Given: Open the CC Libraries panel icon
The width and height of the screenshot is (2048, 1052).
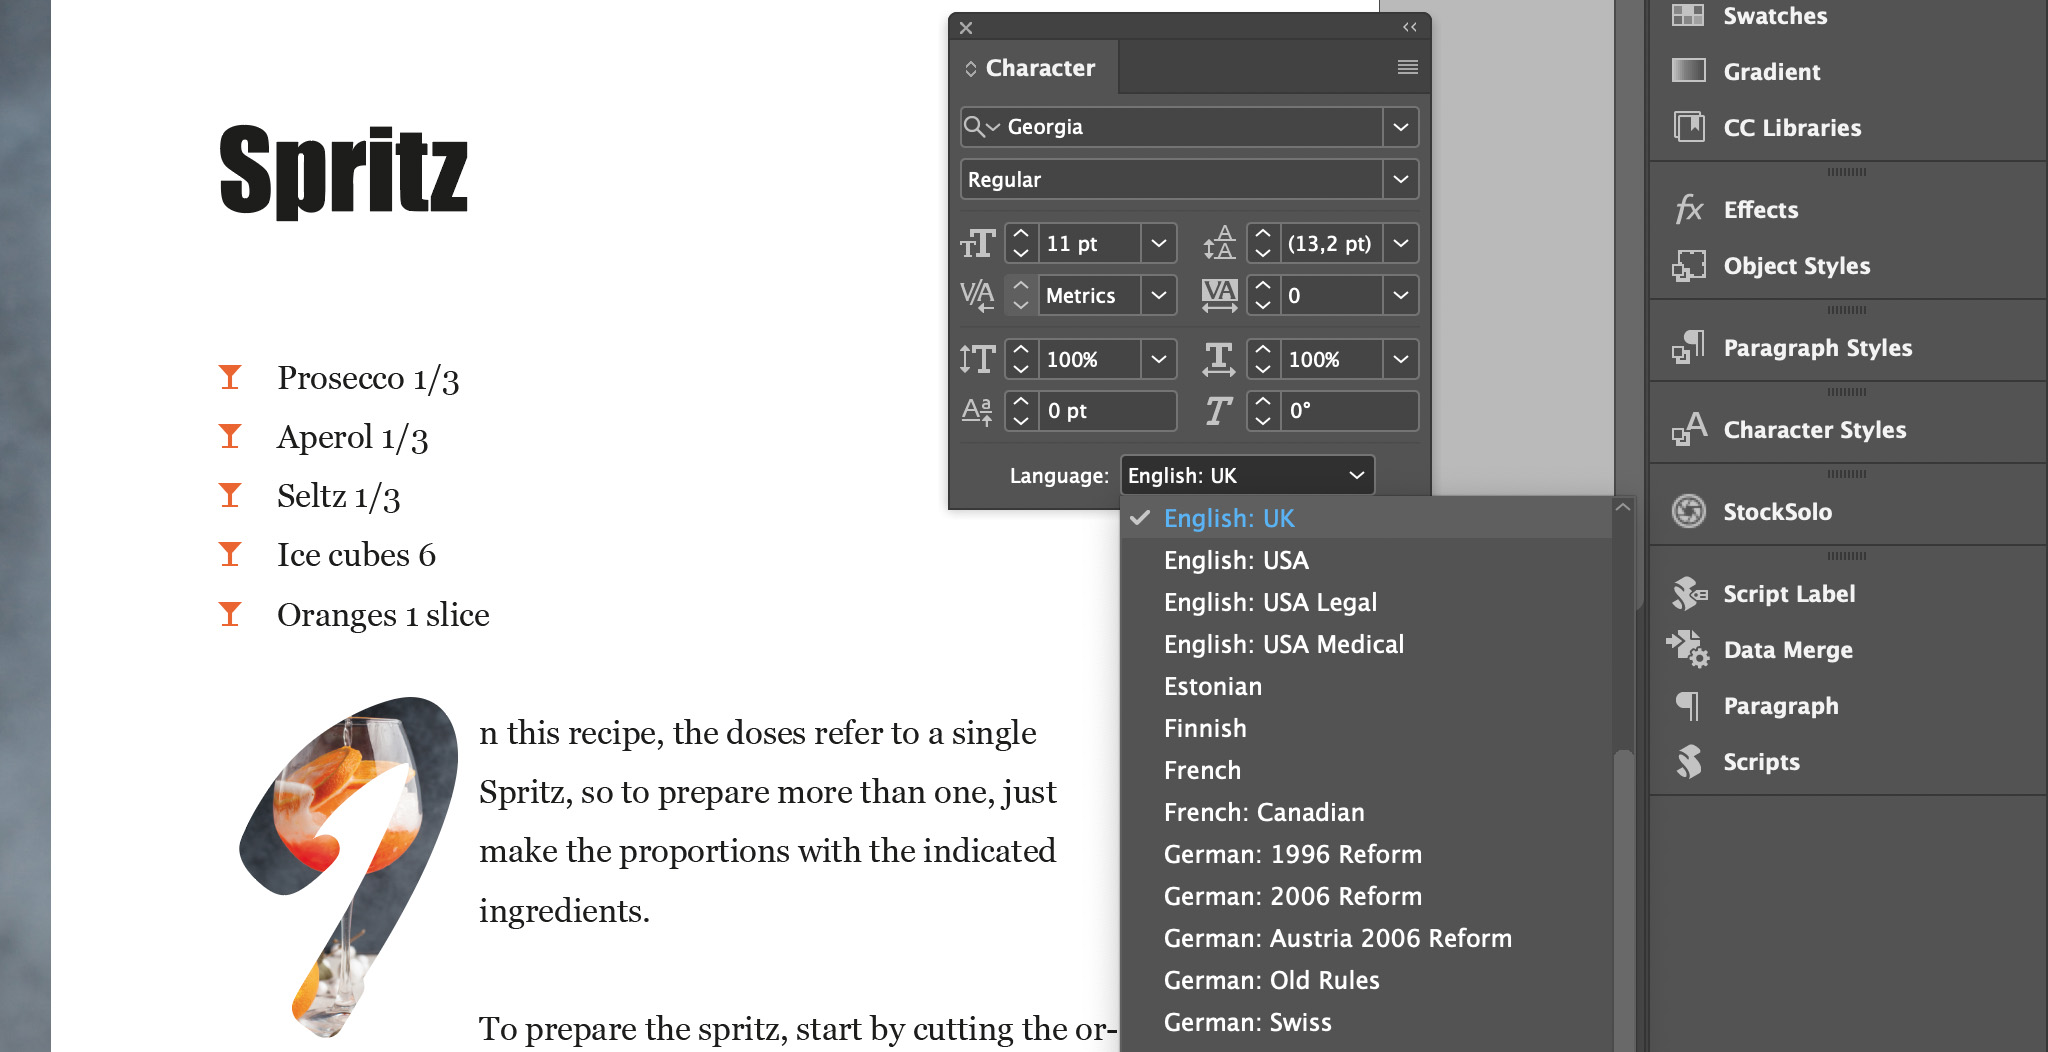Looking at the screenshot, I should tap(1688, 127).
